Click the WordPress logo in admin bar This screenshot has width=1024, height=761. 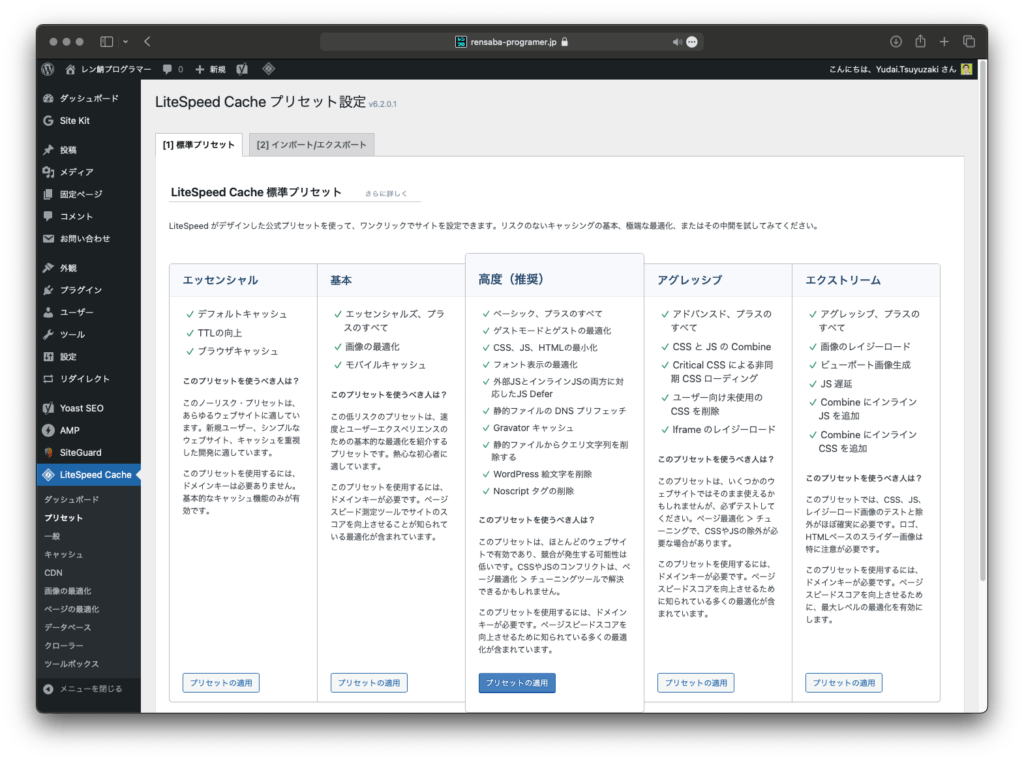tap(47, 69)
